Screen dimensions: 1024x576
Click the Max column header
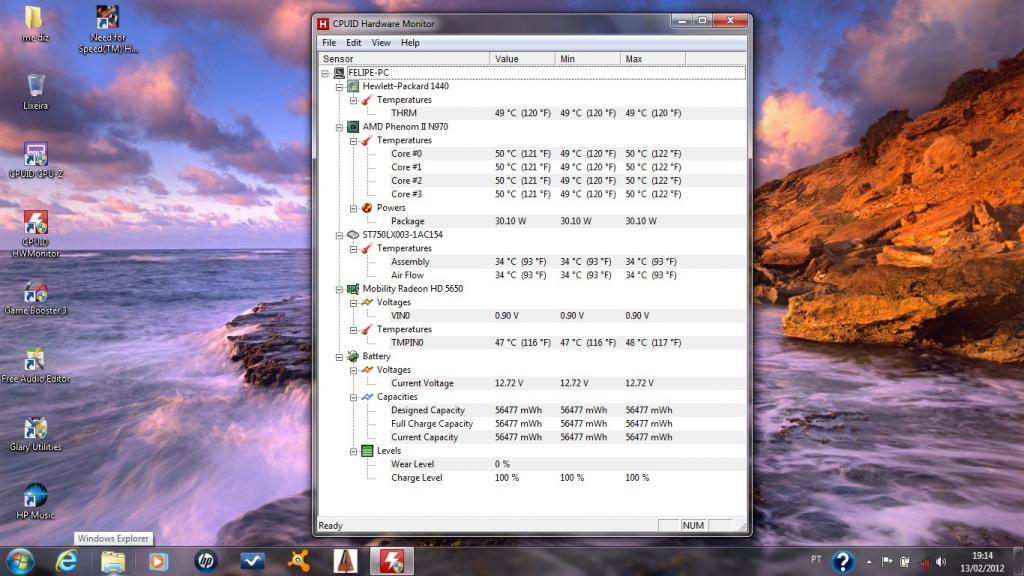coord(653,59)
